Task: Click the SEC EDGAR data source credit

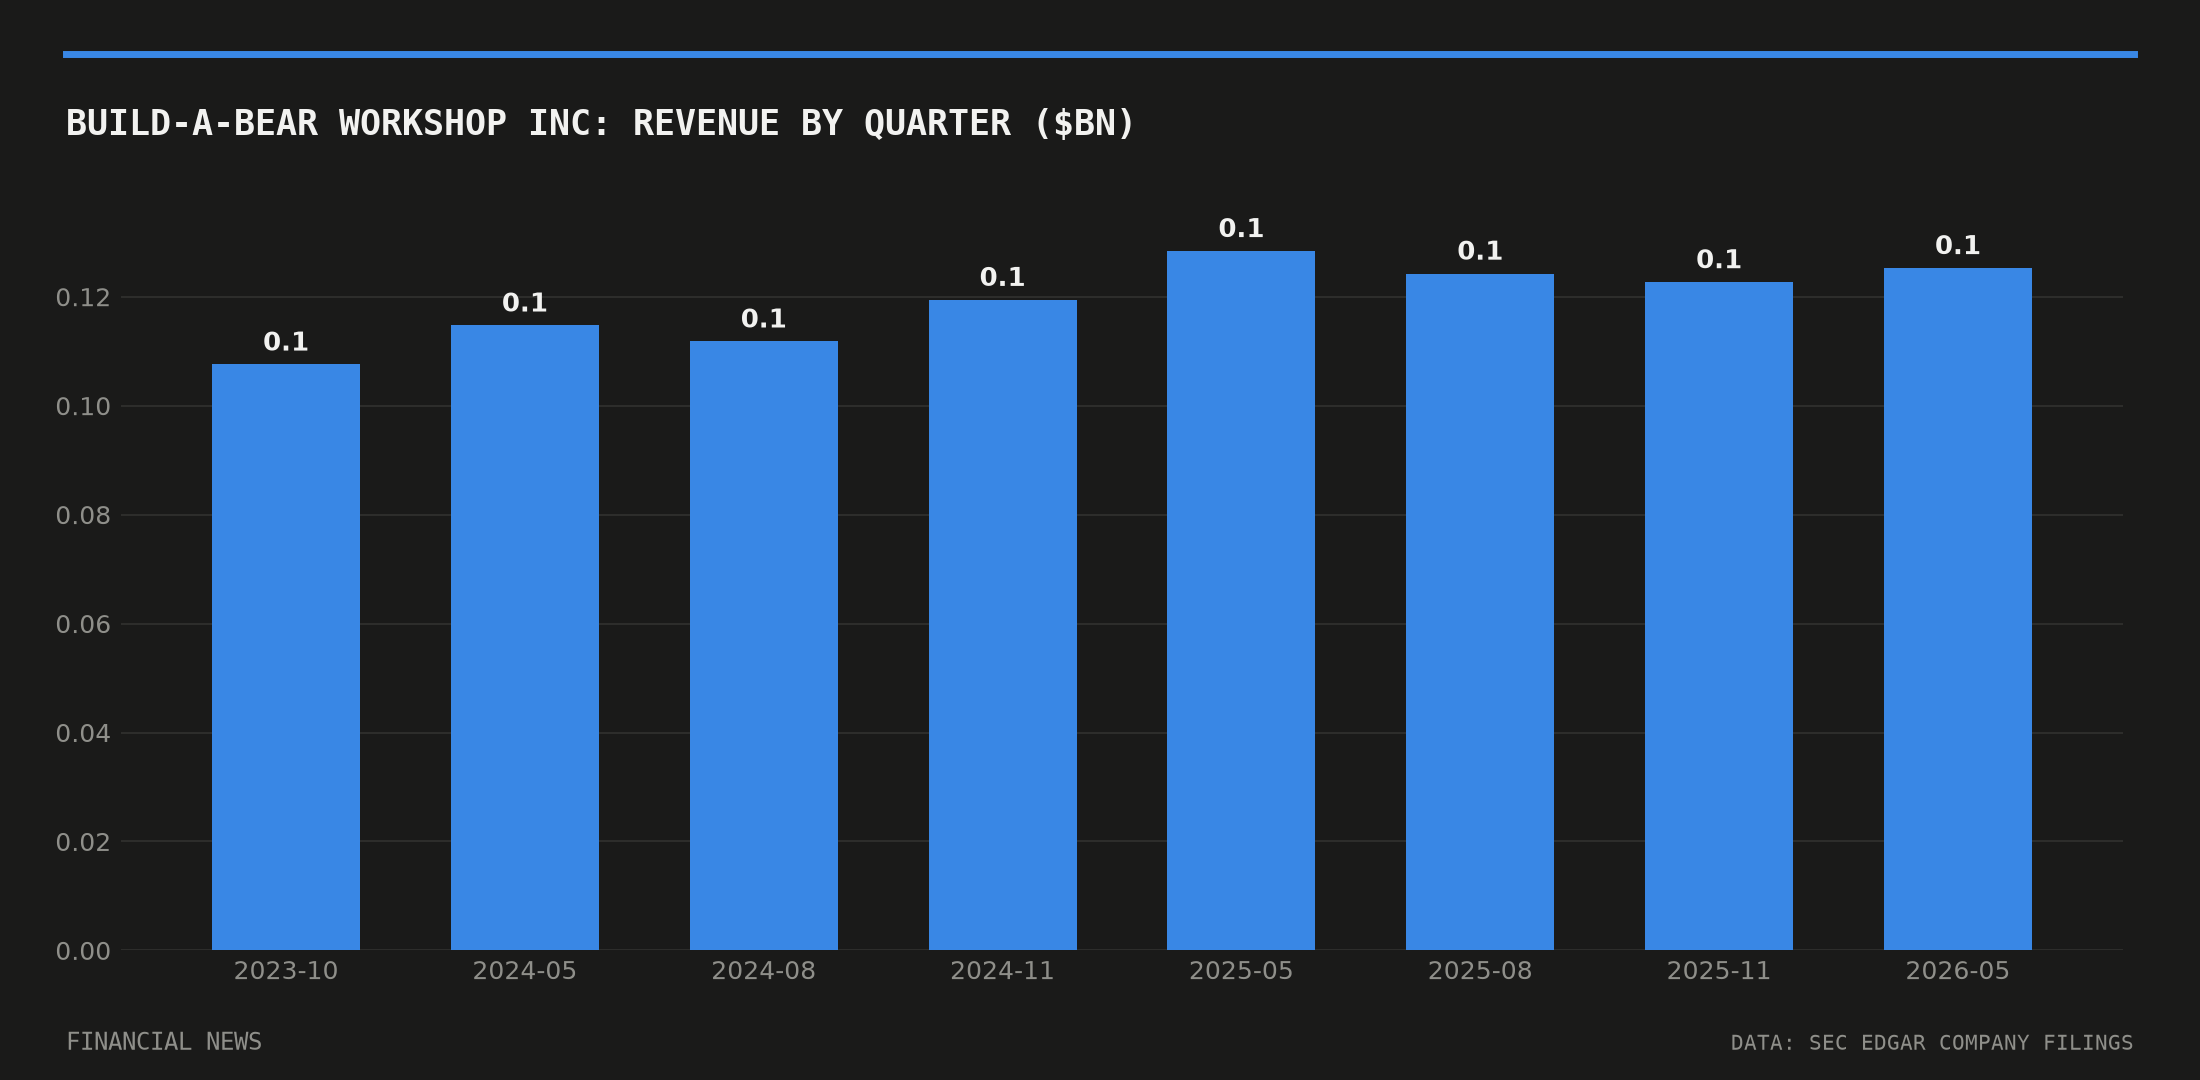Action: (x=1932, y=1043)
